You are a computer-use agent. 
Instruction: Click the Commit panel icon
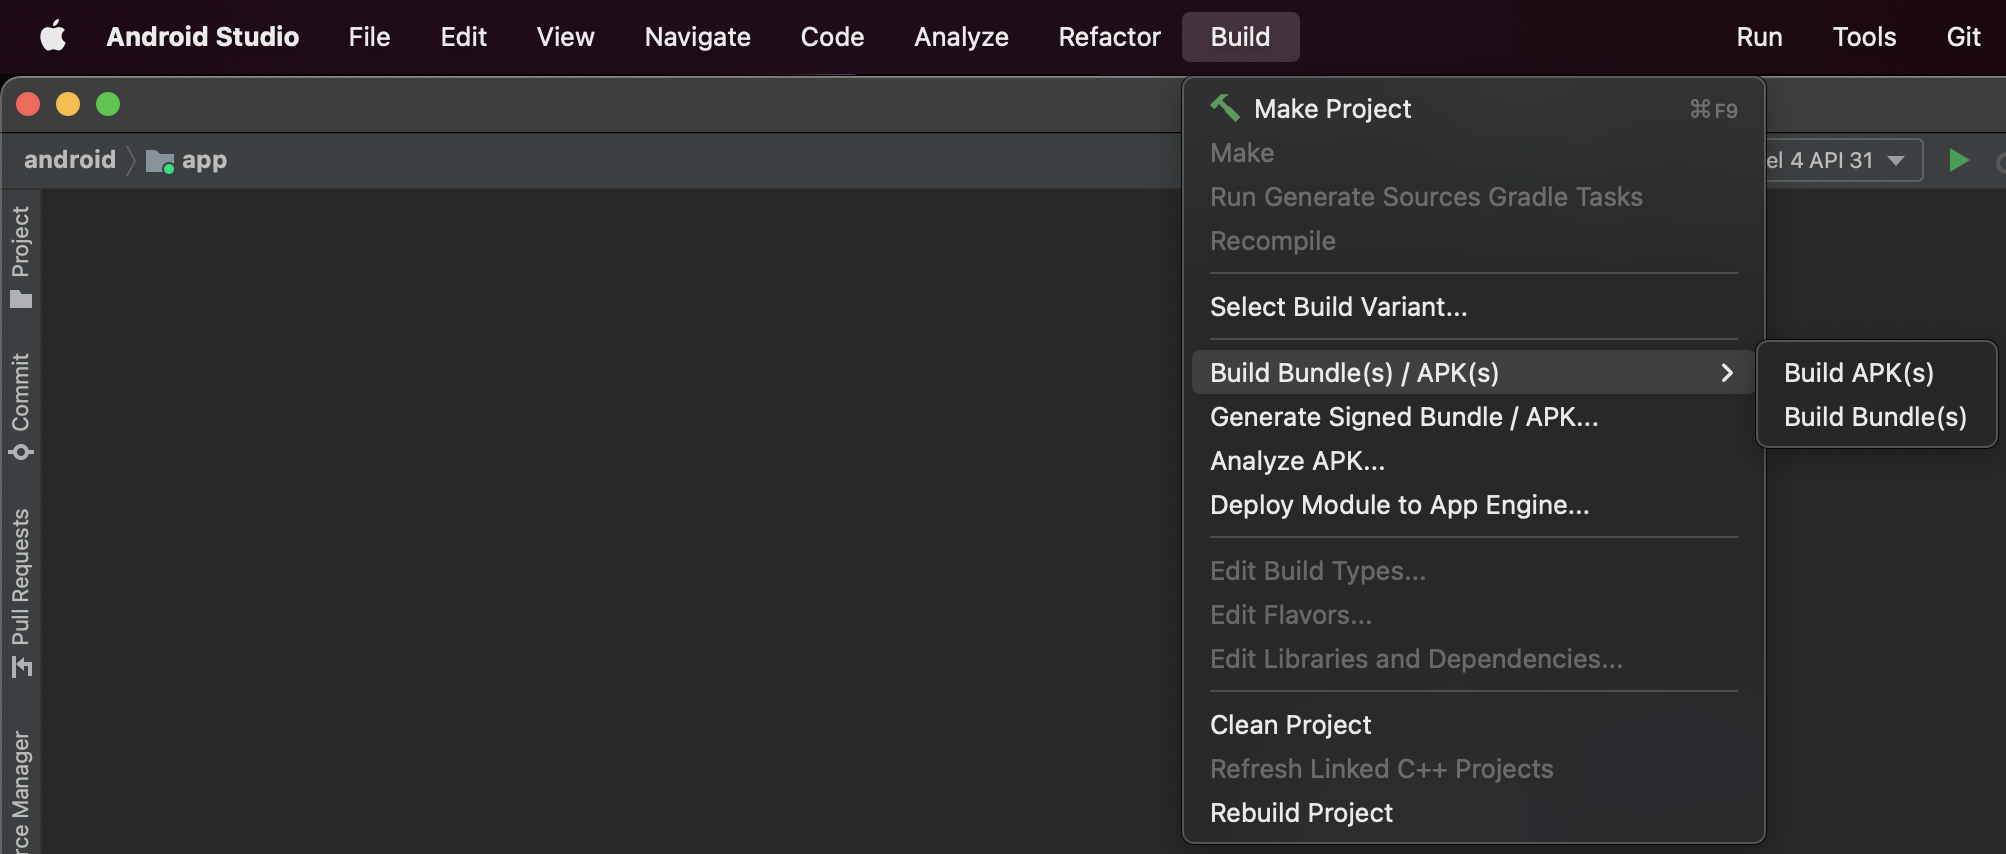(21, 452)
